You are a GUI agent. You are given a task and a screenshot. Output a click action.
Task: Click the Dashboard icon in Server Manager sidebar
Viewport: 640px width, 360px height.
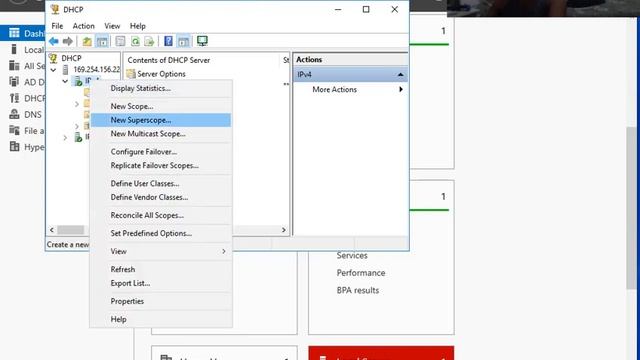14,33
